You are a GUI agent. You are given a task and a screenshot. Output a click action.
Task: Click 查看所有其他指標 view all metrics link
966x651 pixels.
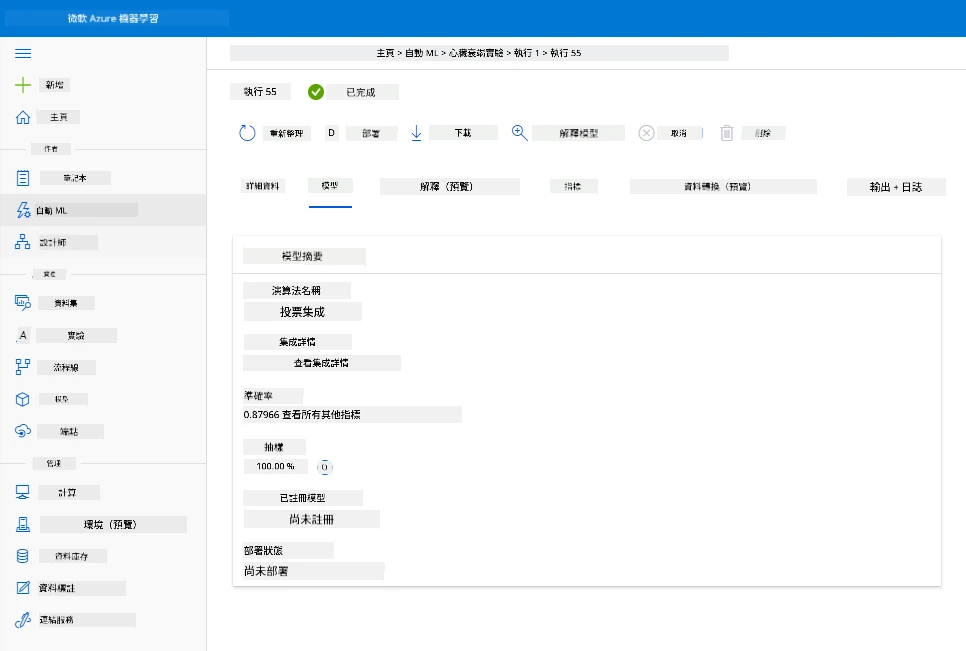321,415
